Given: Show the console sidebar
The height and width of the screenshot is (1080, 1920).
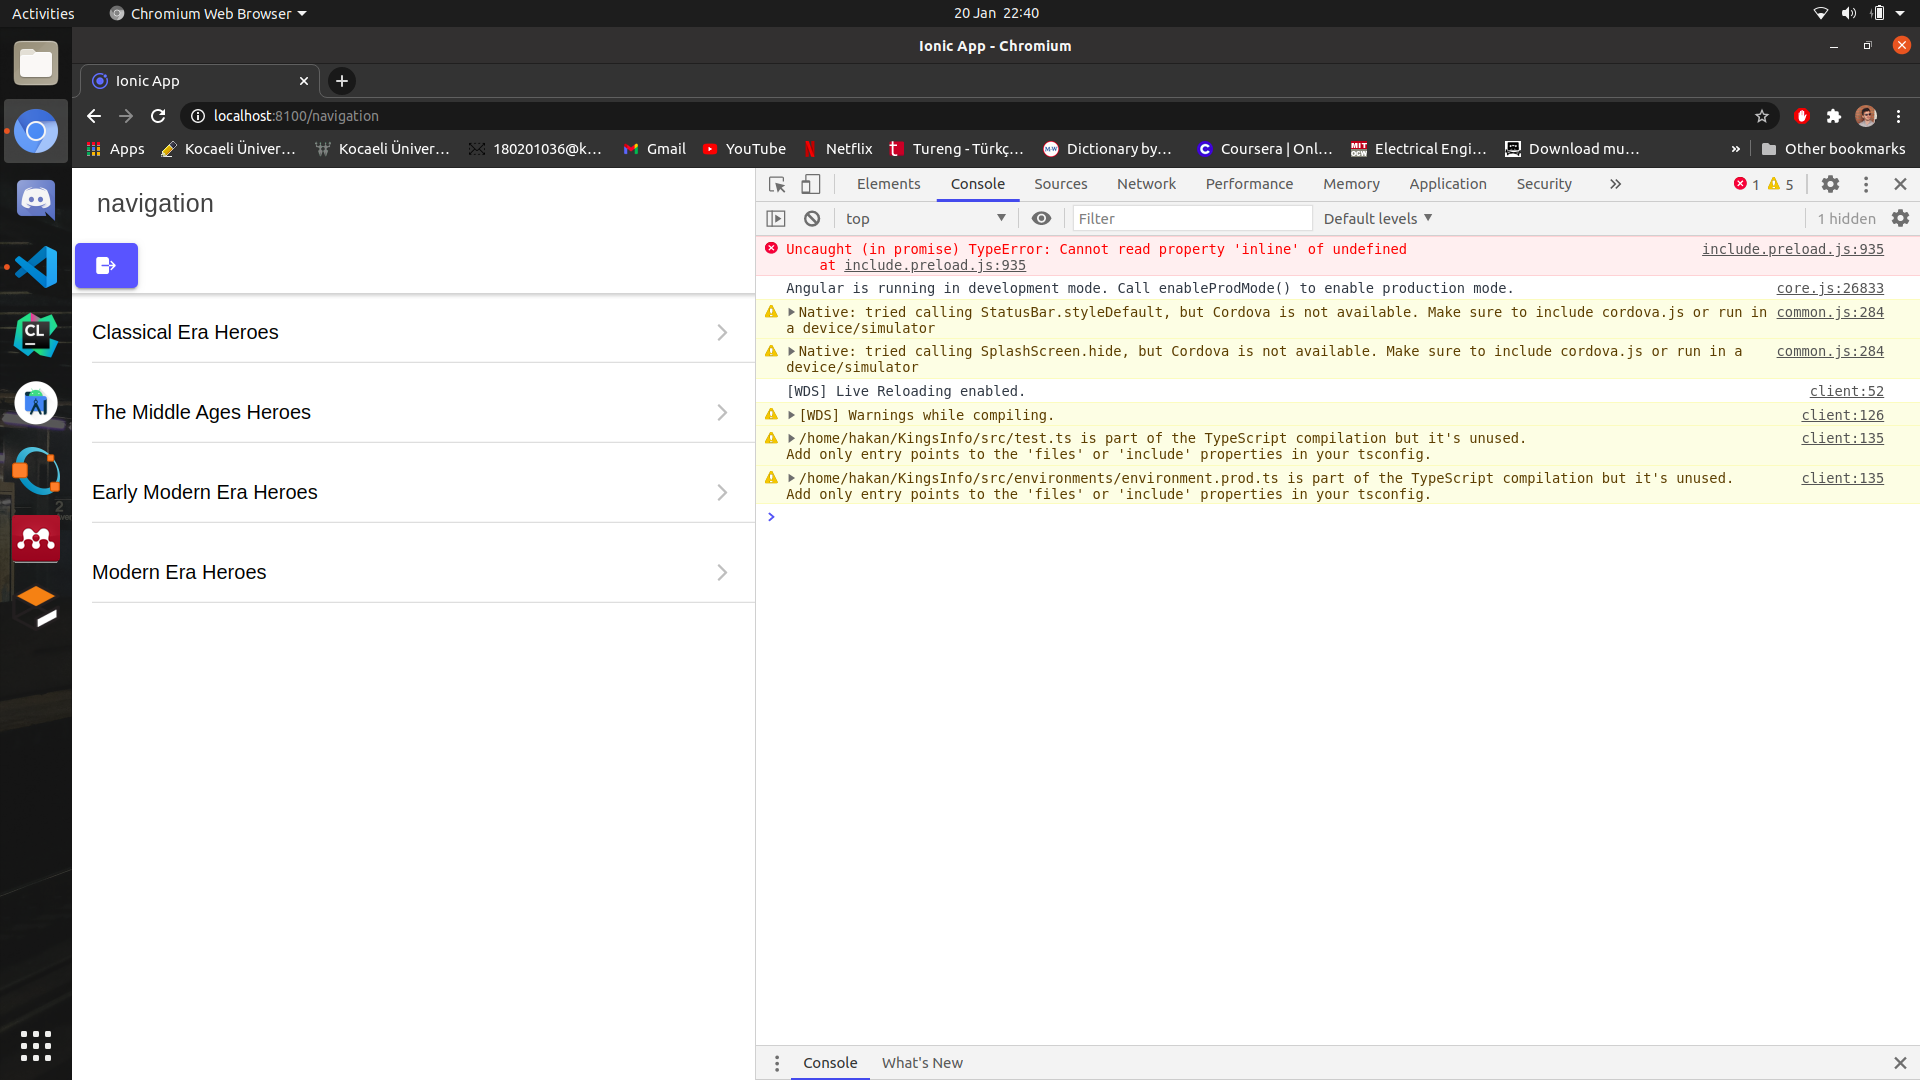Looking at the screenshot, I should pyautogui.click(x=777, y=218).
